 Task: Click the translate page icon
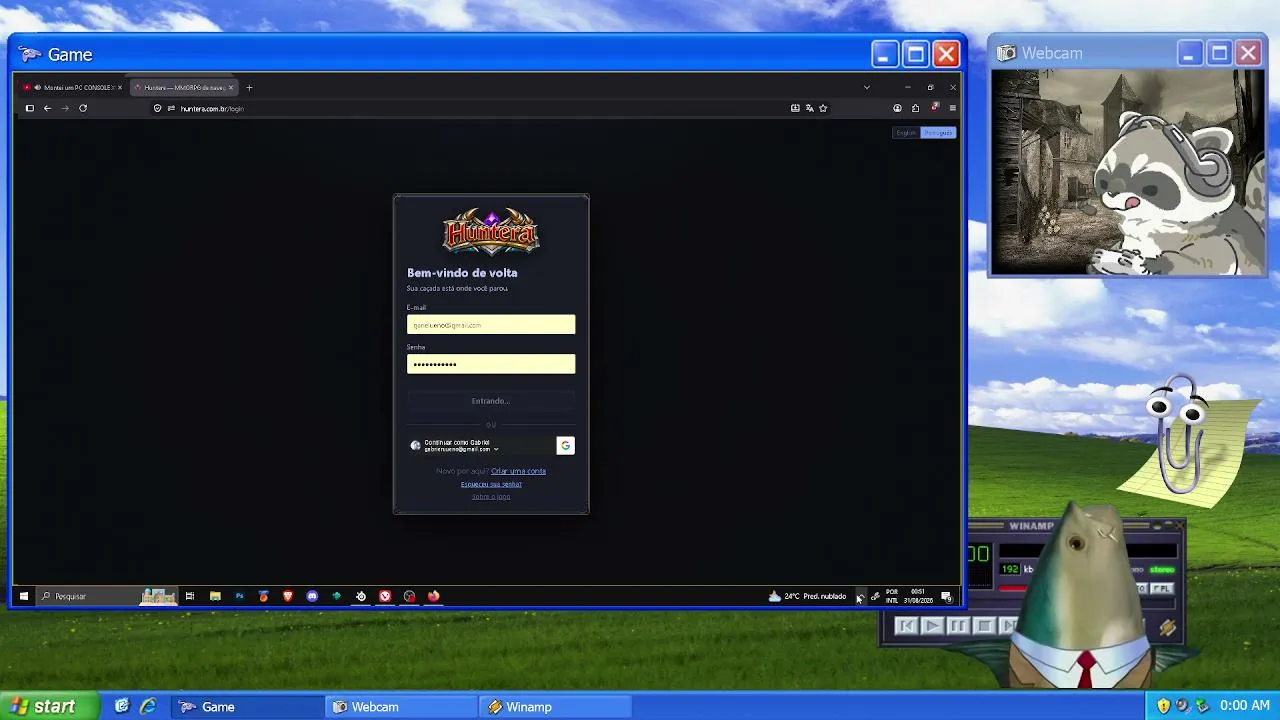(809, 108)
